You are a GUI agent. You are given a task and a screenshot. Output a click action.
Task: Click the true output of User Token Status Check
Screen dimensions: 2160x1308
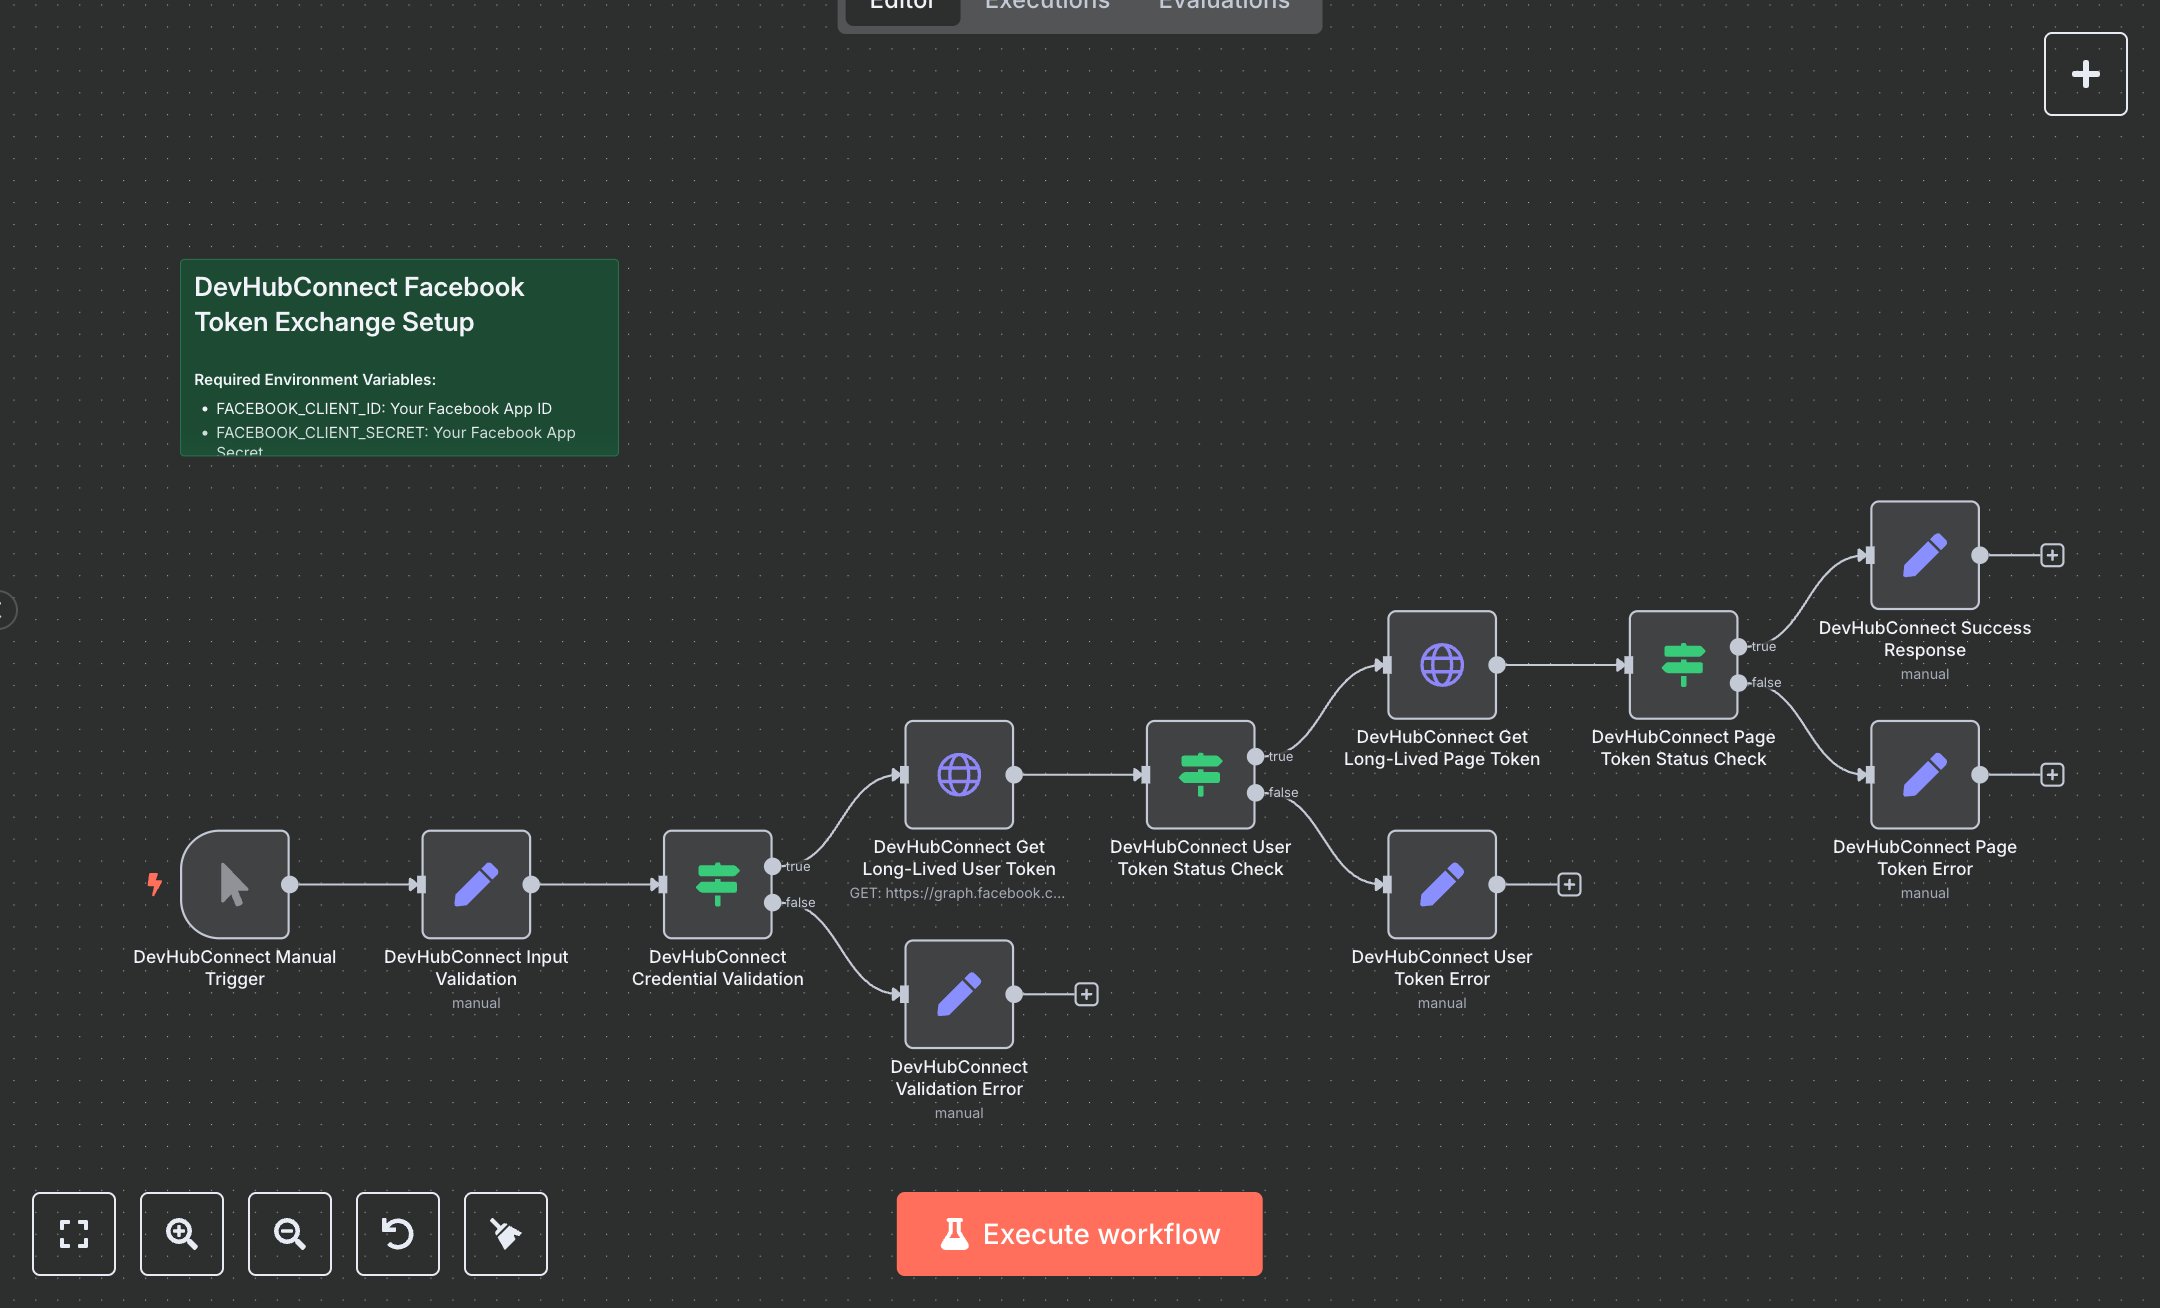click(1255, 757)
